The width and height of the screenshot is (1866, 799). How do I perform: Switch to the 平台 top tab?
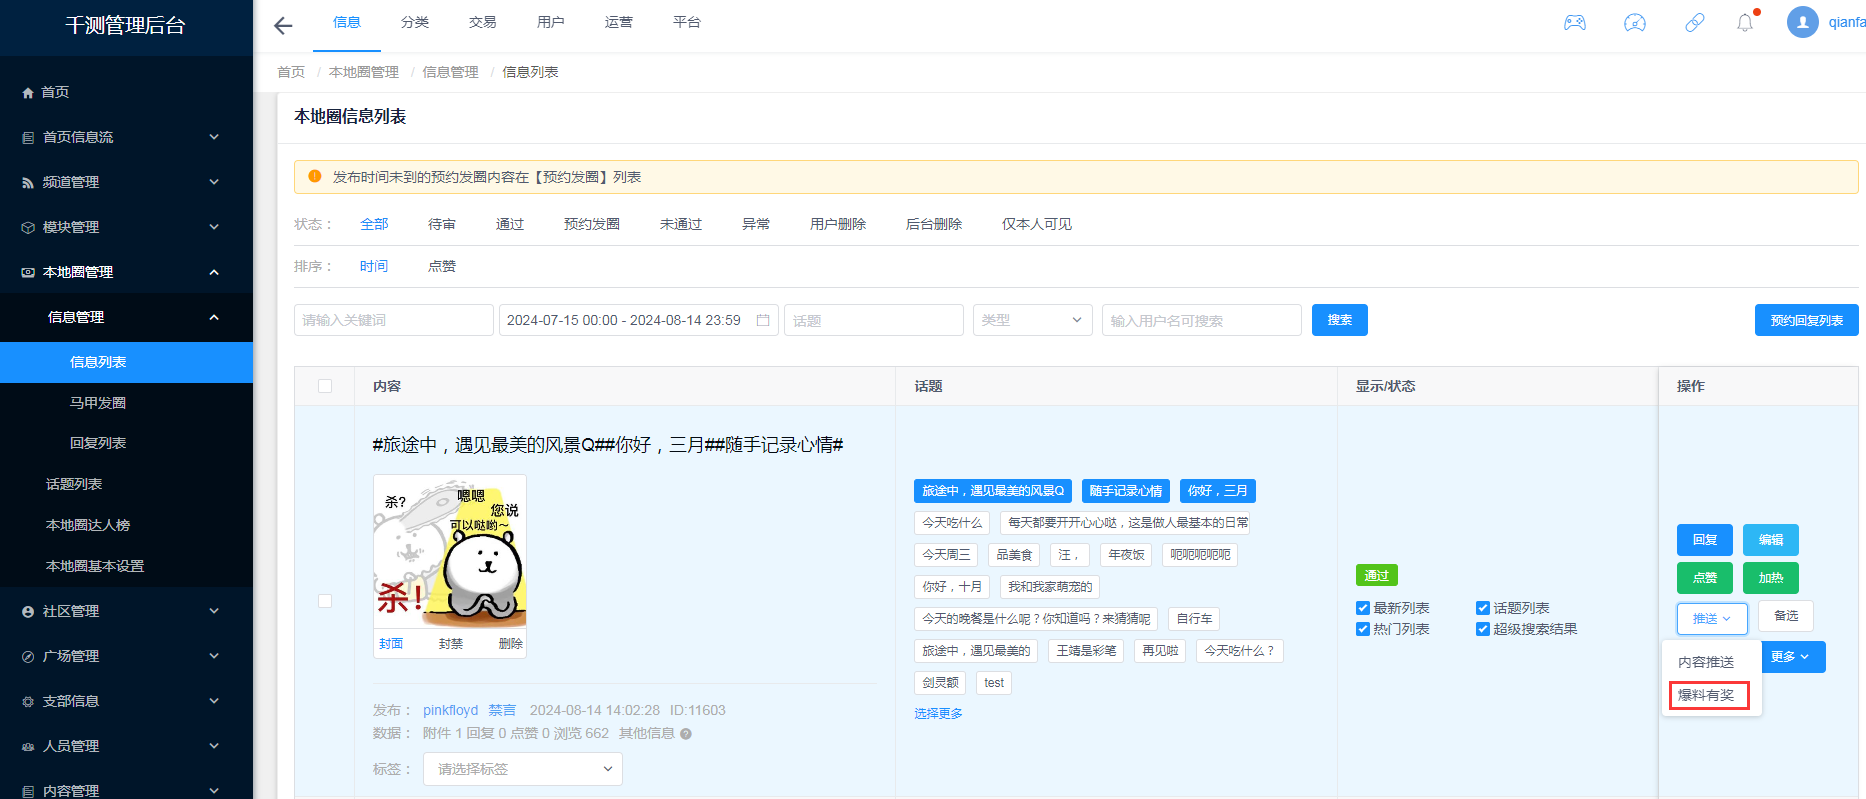pos(687,22)
